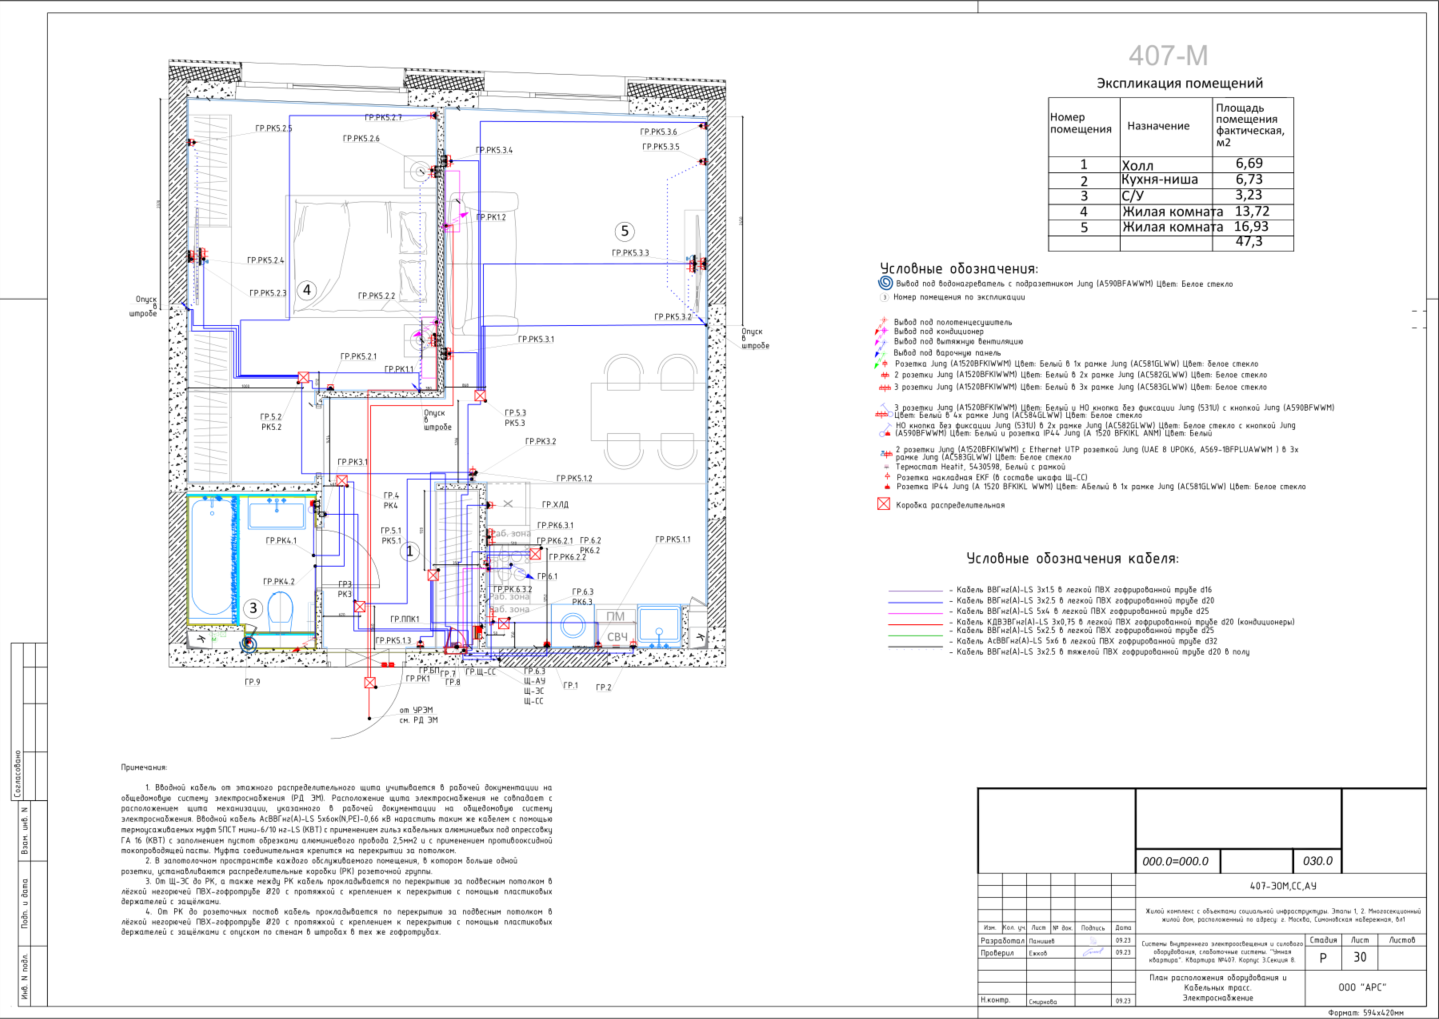Click the СВЧ microwave label box
1439x1019 pixels.
pyautogui.click(x=617, y=637)
